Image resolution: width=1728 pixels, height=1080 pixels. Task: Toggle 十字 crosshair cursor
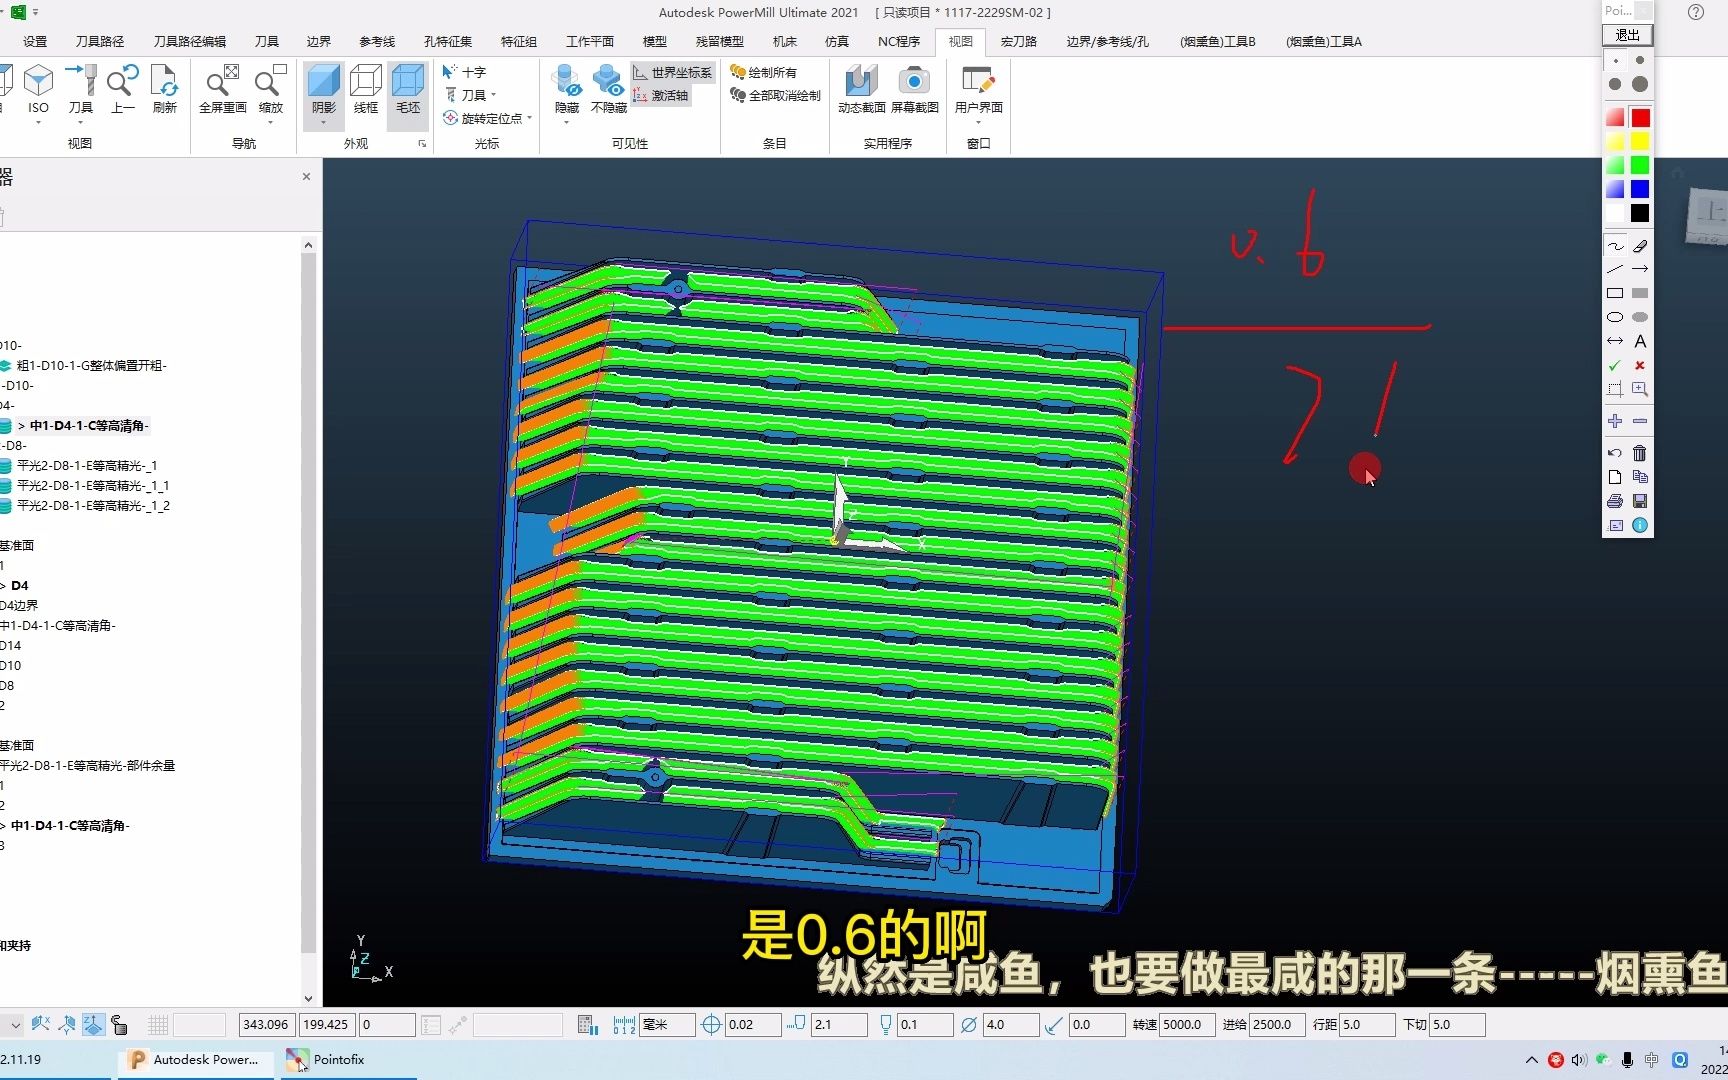click(x=465, y=73)
